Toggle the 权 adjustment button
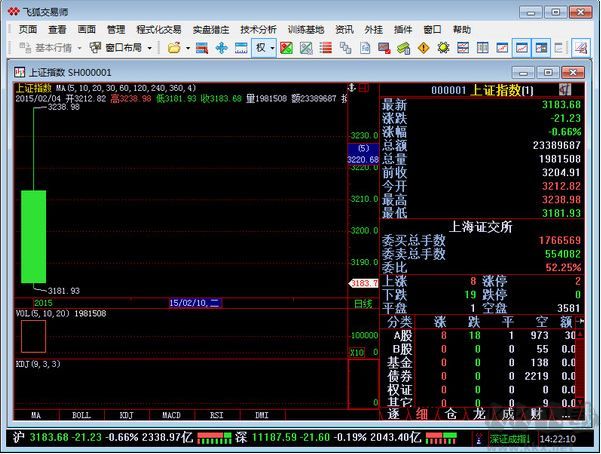This screenshot has width=601, height=454. 262,48
